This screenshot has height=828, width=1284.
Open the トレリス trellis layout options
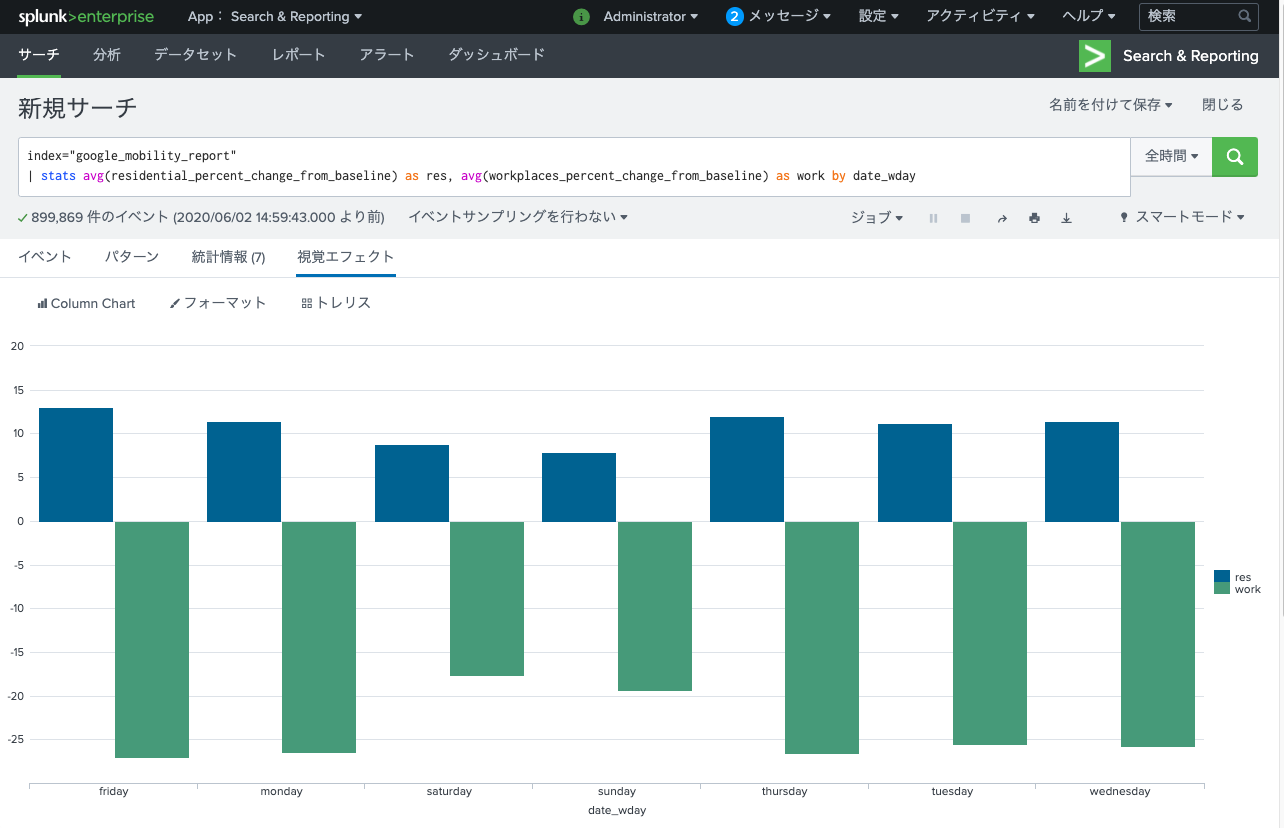[335, 303]
